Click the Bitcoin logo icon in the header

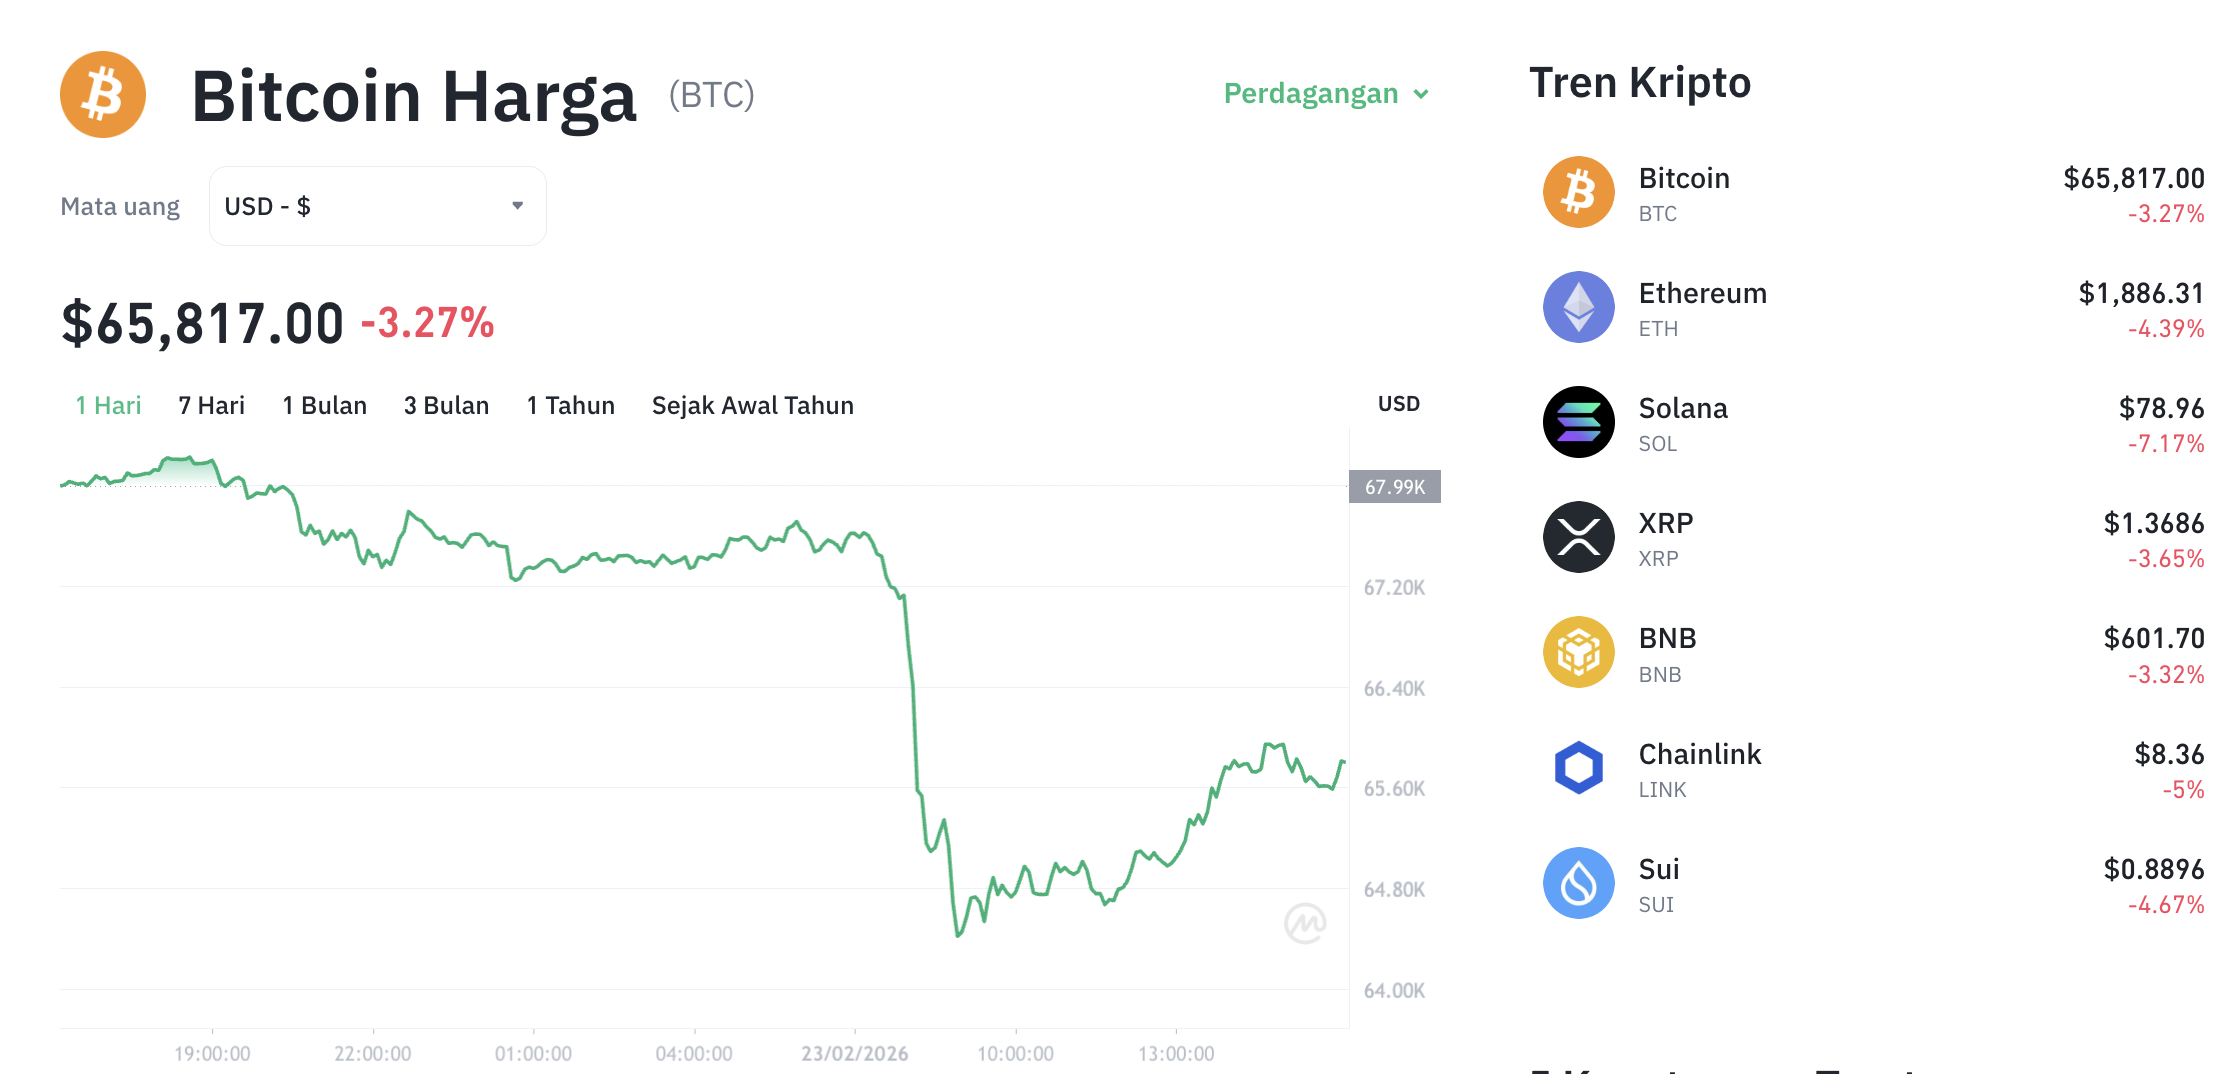point(103,93)
